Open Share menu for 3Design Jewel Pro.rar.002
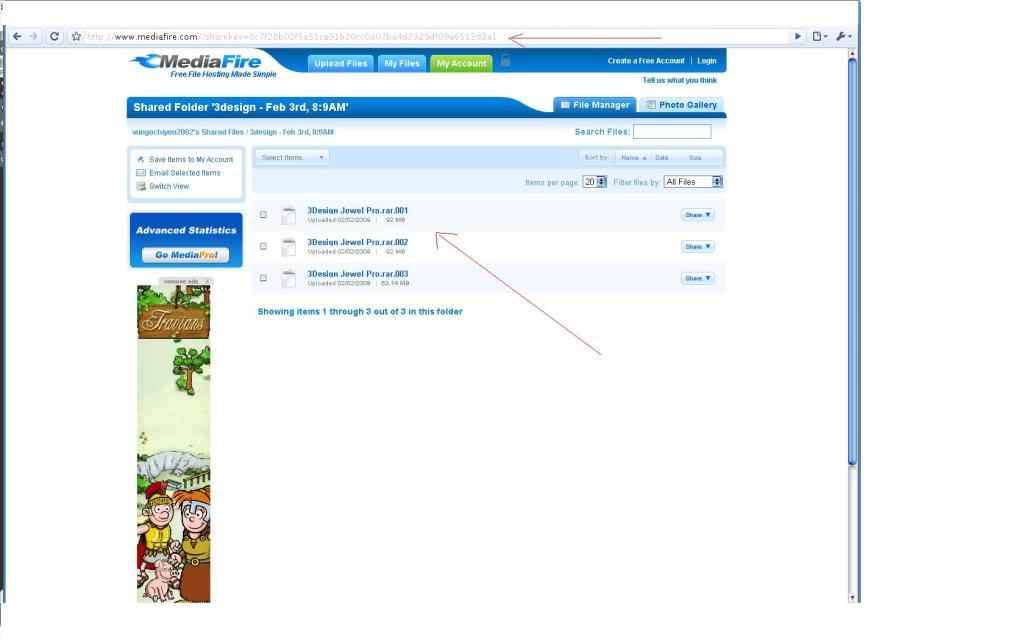 pos(697,246)
